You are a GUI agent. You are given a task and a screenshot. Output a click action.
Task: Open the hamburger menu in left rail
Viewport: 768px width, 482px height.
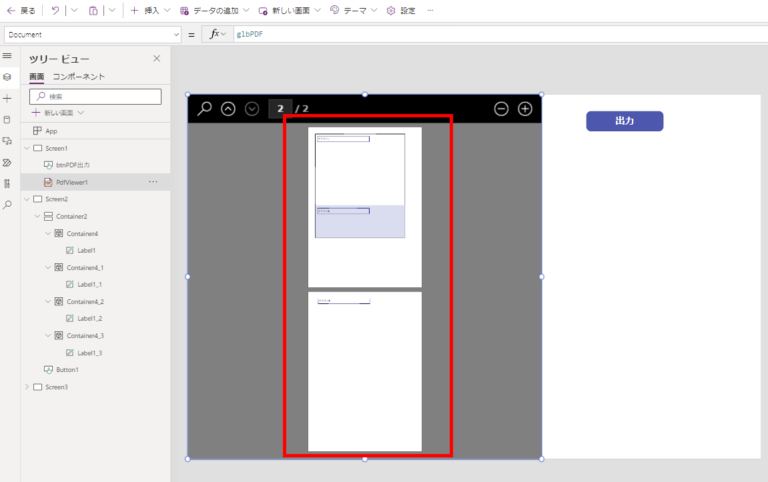click(x=7, y=56)
